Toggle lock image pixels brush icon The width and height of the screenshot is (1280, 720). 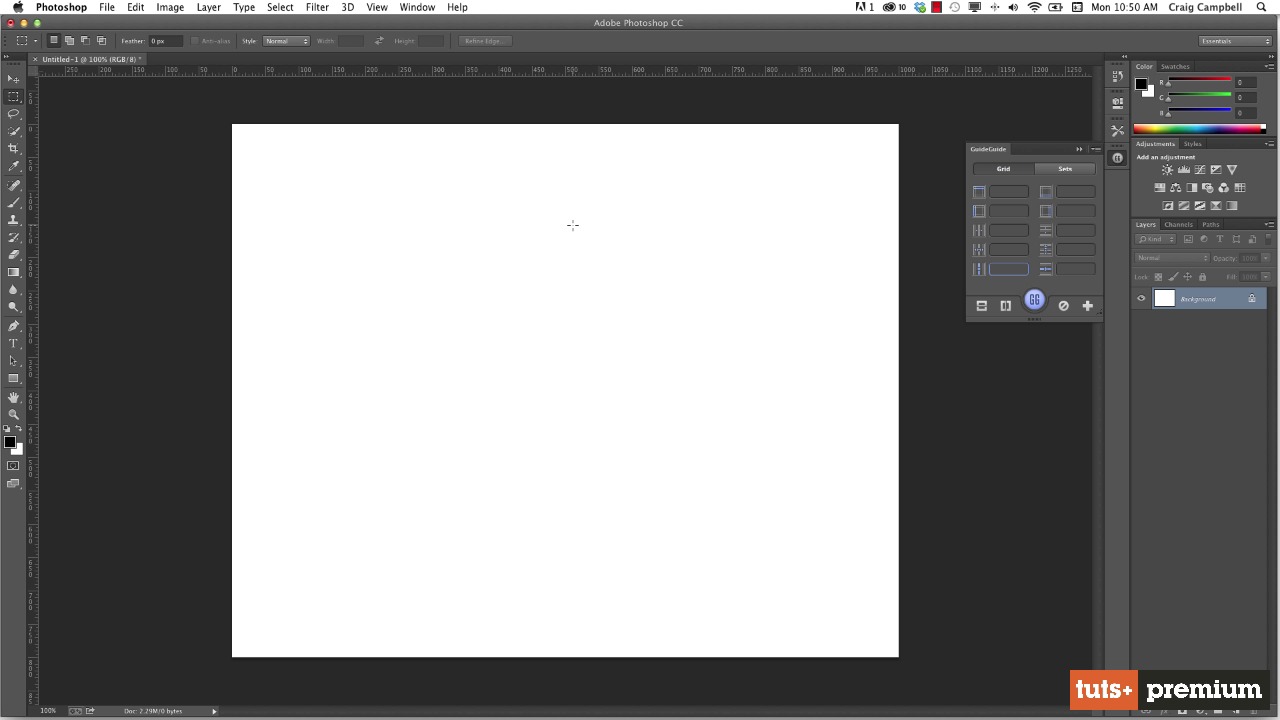pos(1173,277)
